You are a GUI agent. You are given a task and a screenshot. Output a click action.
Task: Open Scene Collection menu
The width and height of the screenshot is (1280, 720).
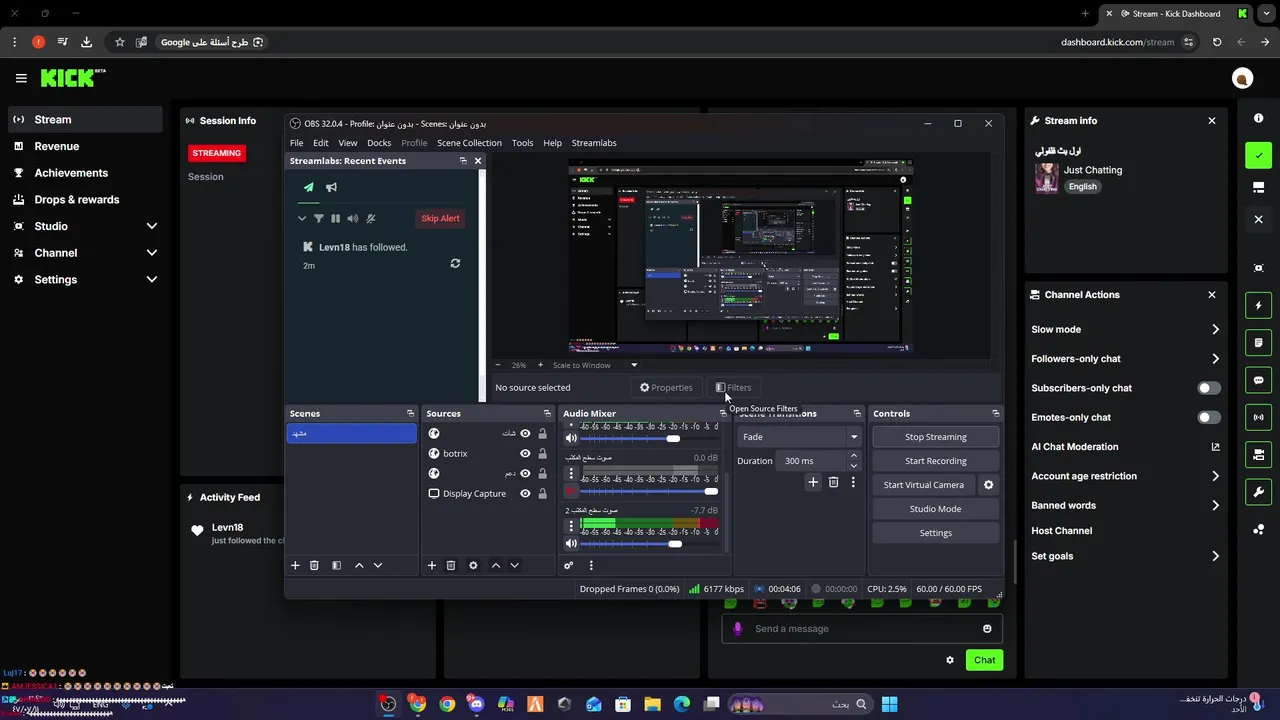(x=469, y=143)
